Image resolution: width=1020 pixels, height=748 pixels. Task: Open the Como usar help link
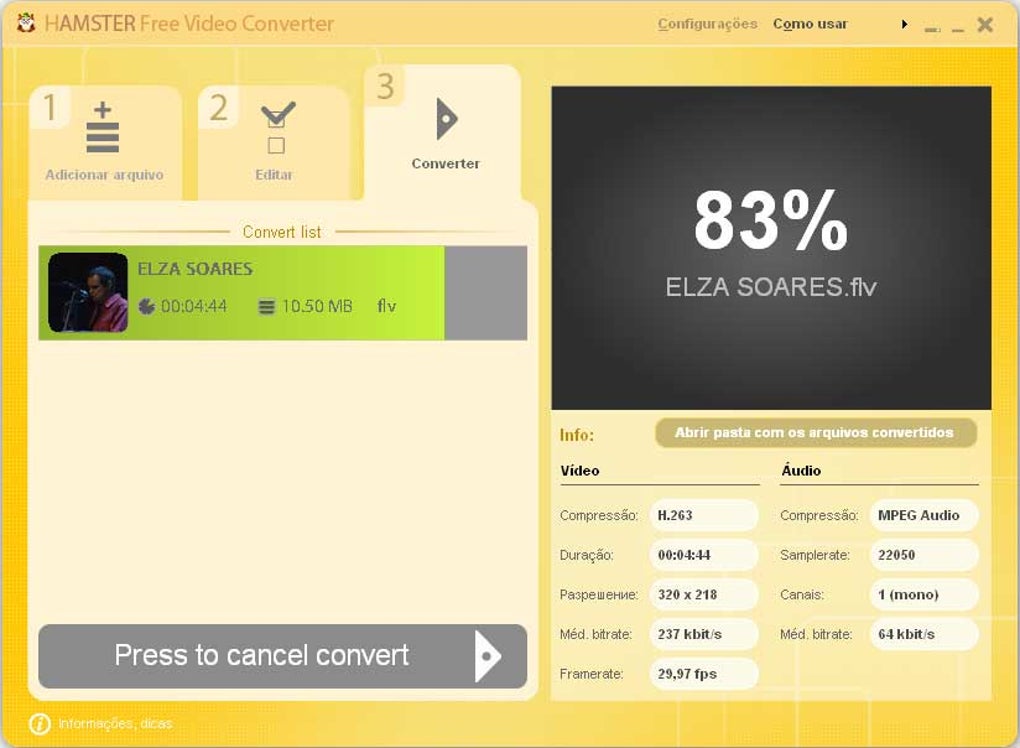pos(810,24)
